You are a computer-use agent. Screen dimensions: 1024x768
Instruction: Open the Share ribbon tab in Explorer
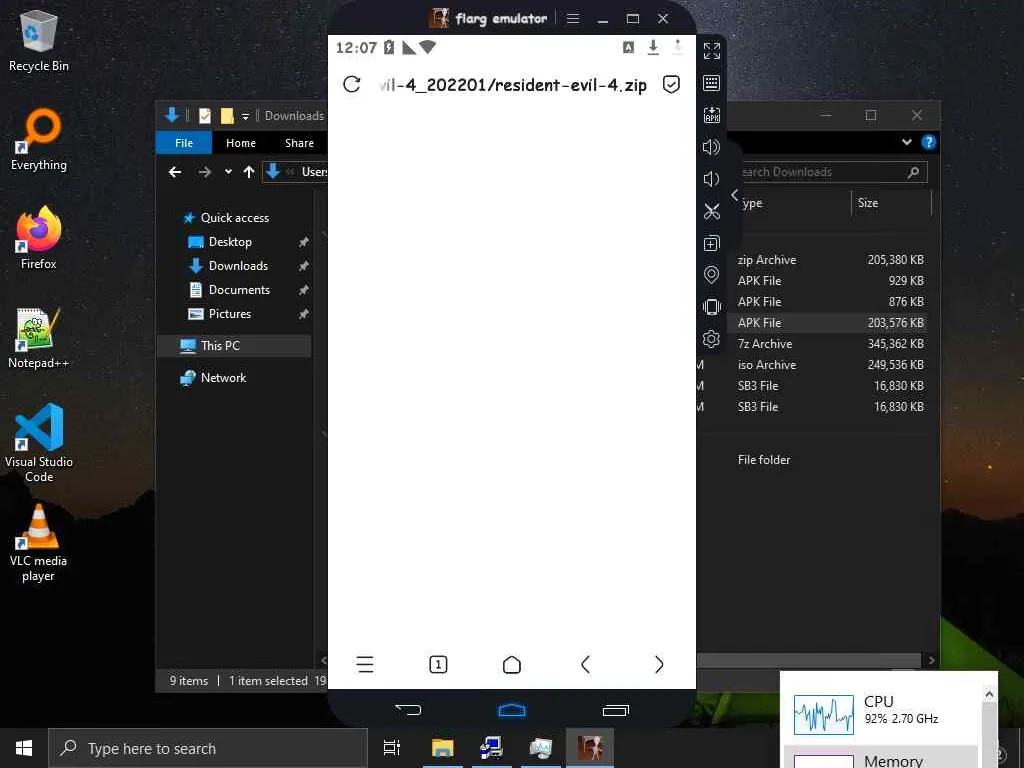(x=299, y=143)
